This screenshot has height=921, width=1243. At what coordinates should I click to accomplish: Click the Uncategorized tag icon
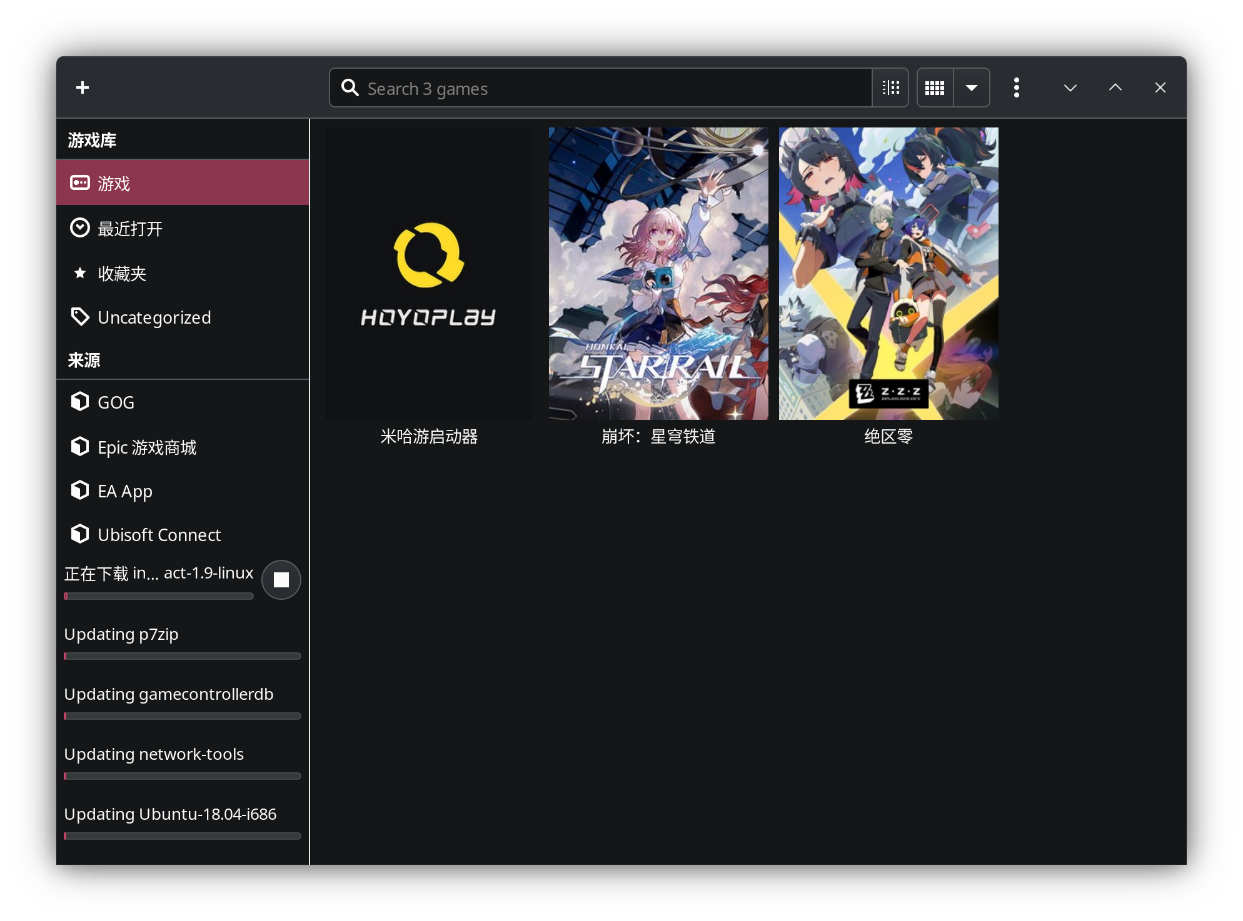pyautogui.click(x=80, y=317)
